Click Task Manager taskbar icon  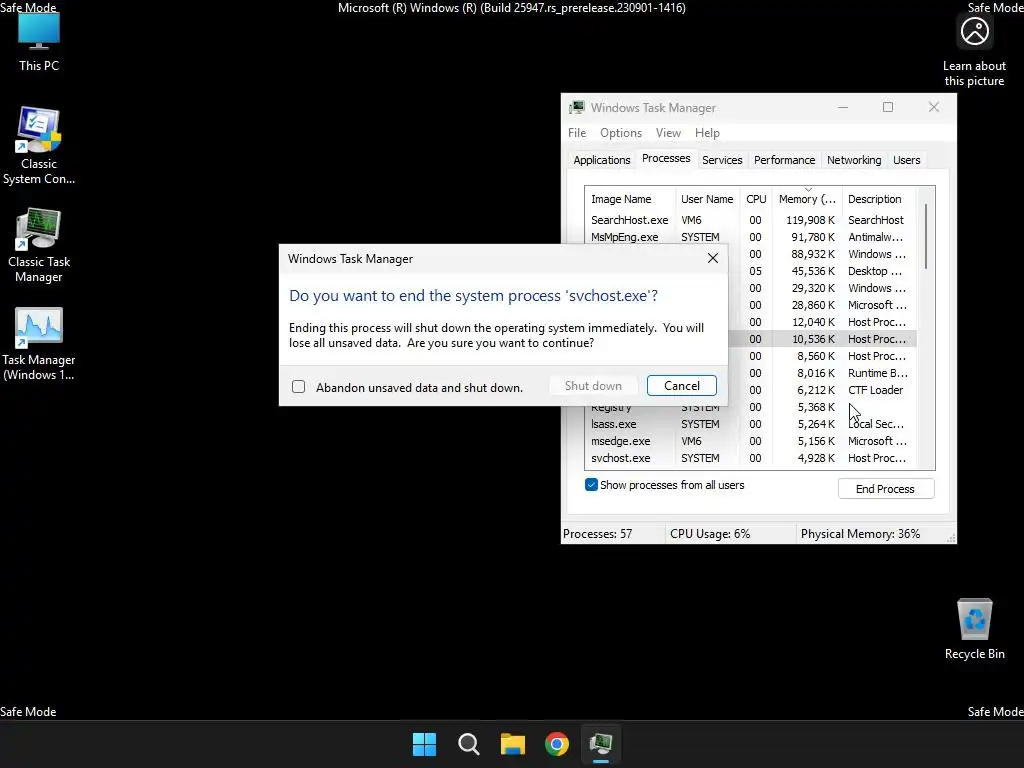[x=601, y=744]
